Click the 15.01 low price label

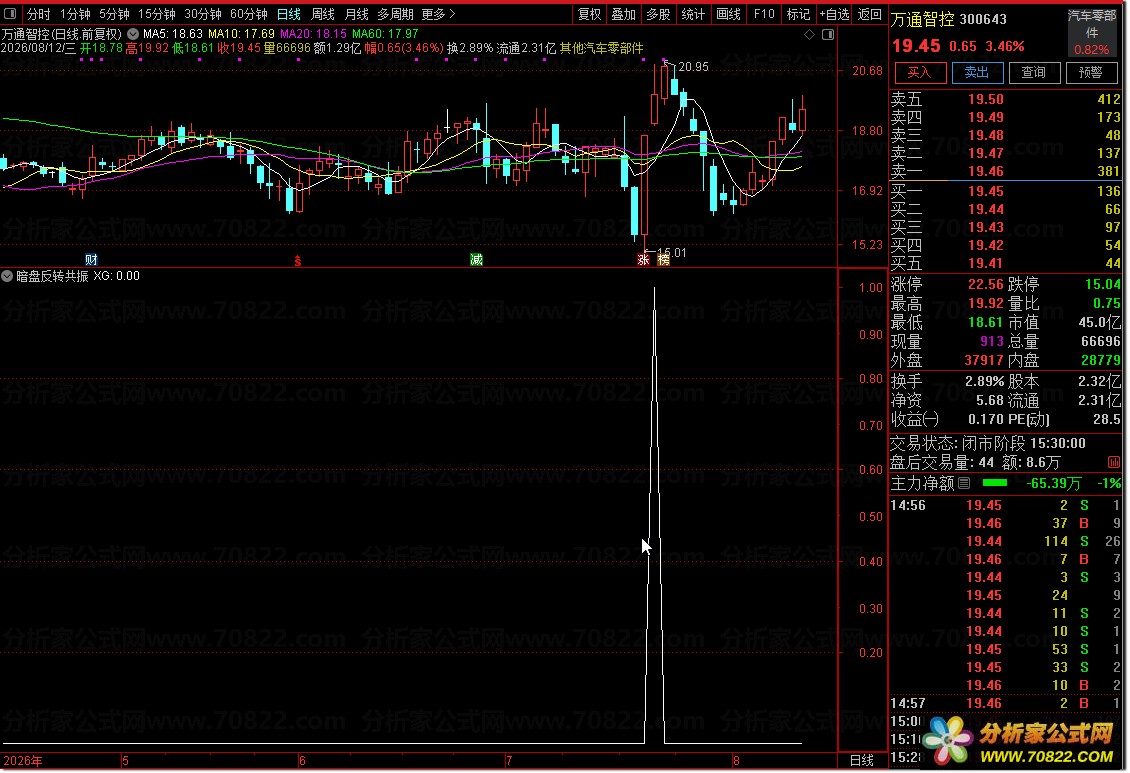click(672, 253)
